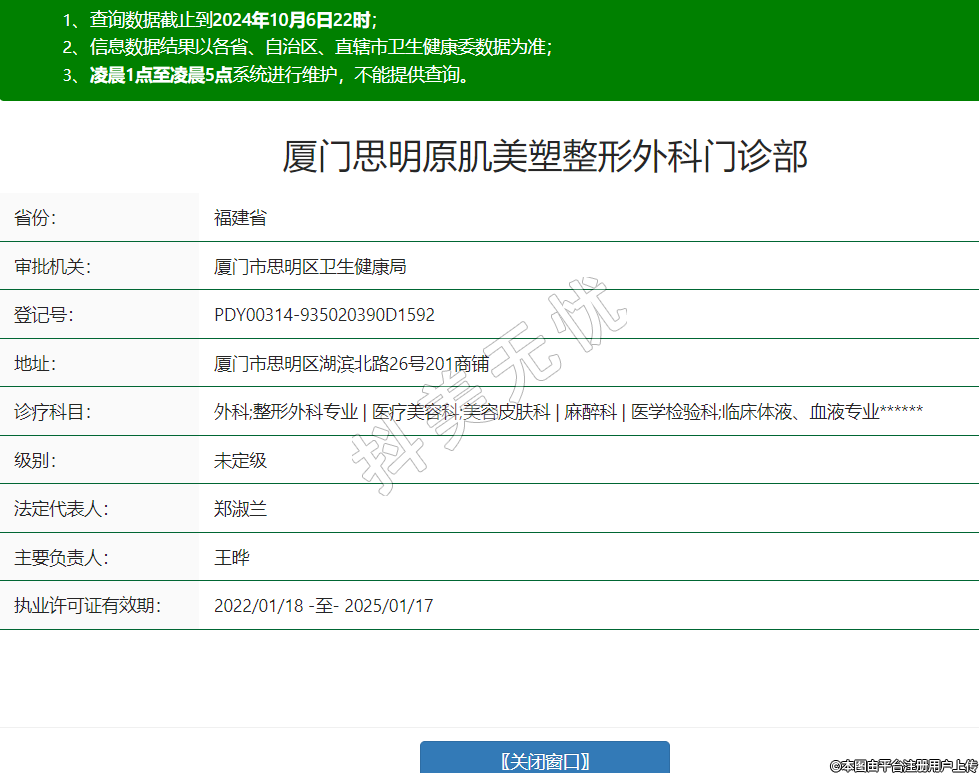This screenshot has height=773, width=979.
Task: Select the province value 福建省
Action: pyautogui.click(x=240, y=218)
